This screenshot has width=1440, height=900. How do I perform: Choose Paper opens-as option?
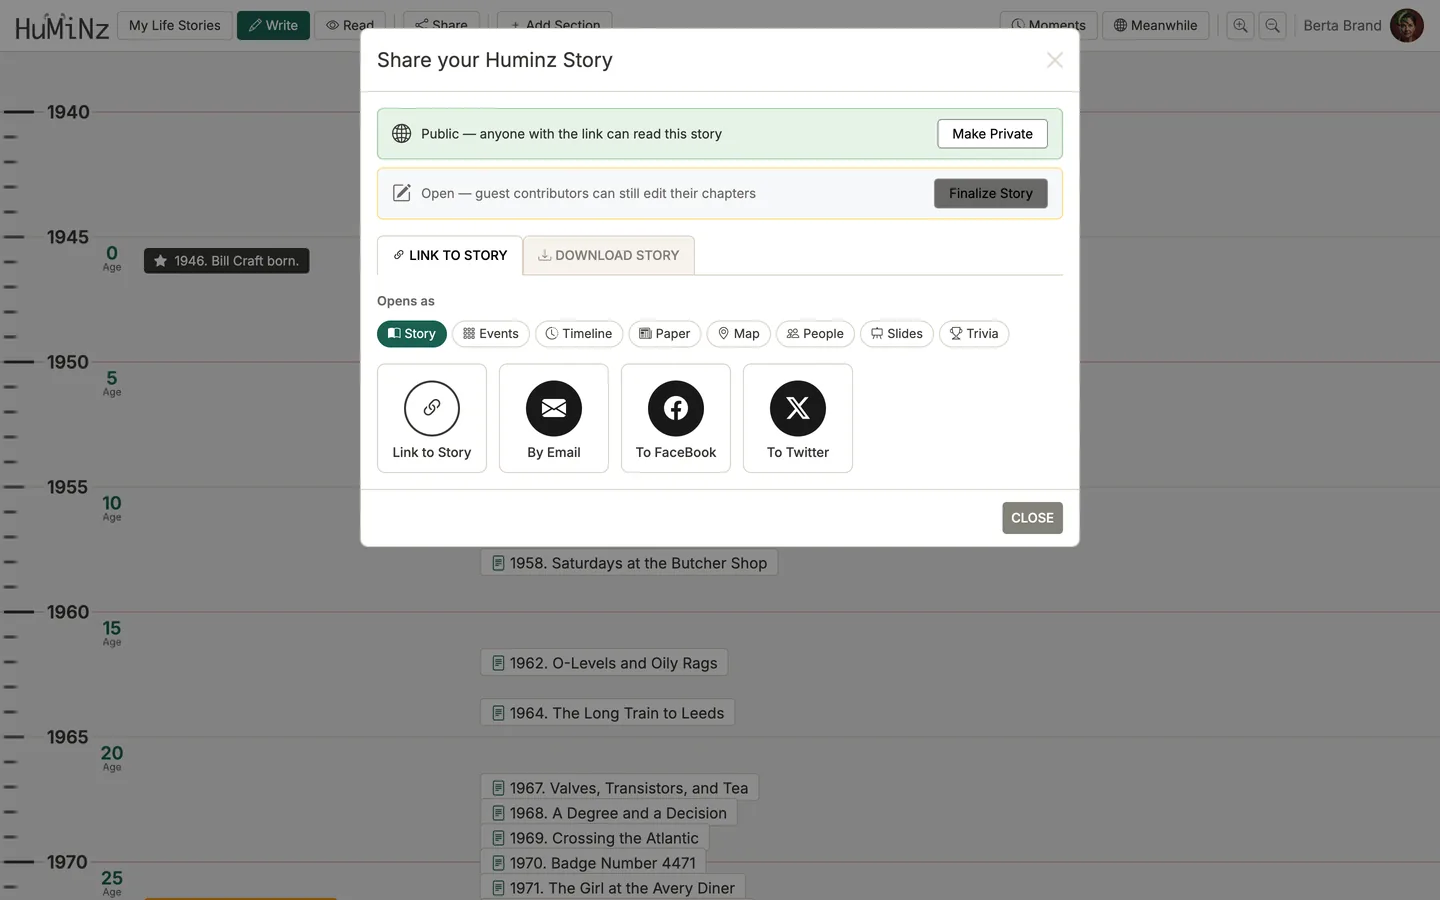tap(665, 334)
